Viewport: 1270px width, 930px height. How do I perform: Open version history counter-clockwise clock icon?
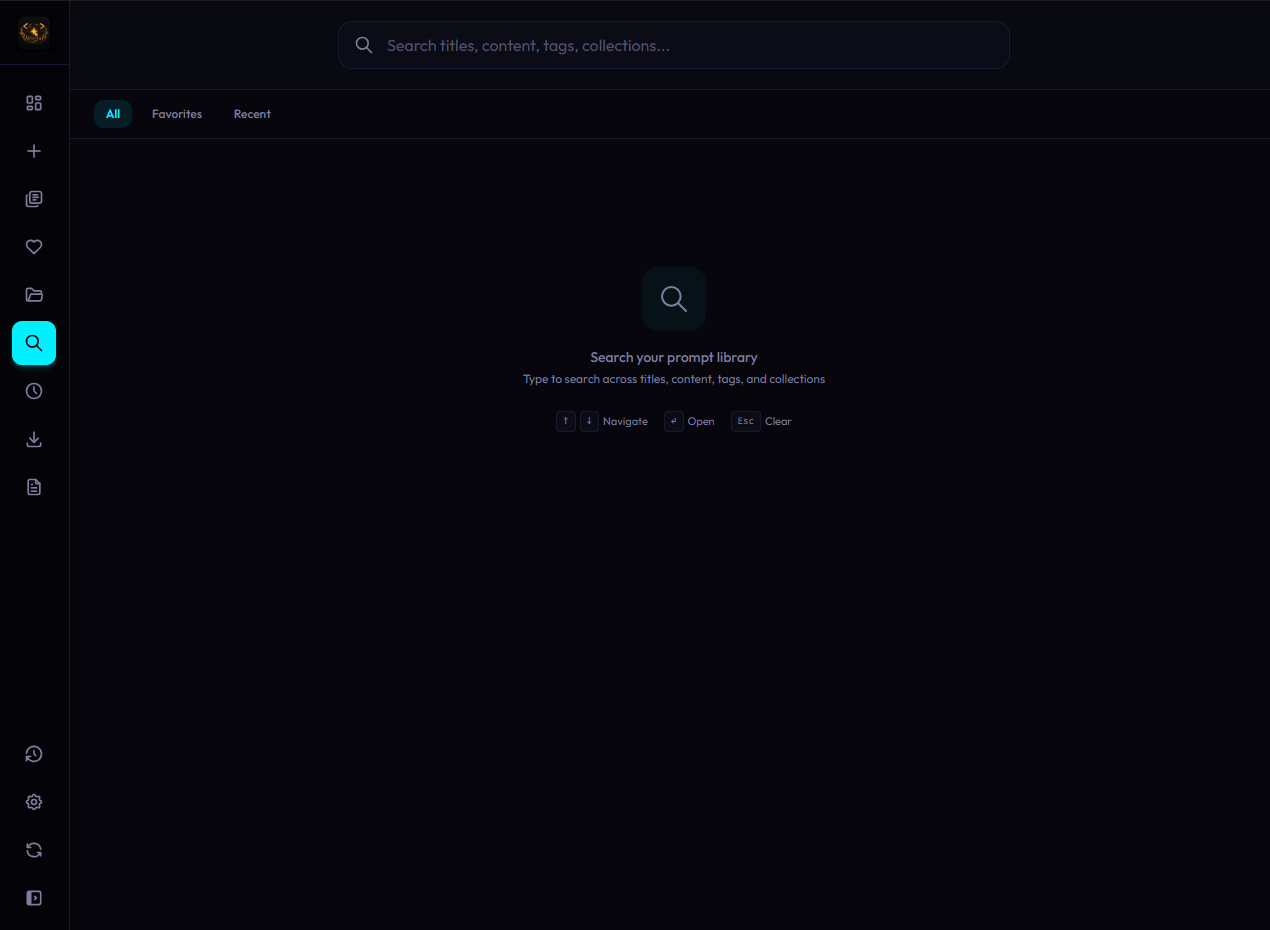(34, 754)
